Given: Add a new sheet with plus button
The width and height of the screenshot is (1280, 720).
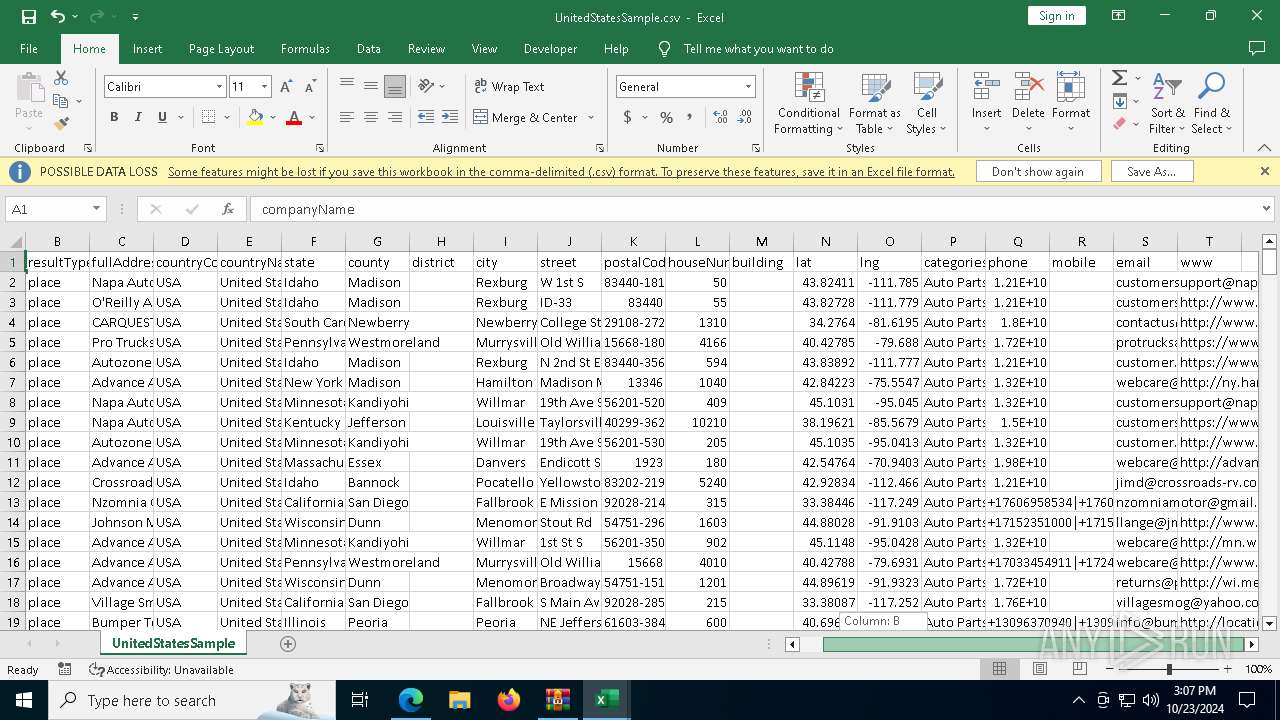Looking at the screenshot, I should [x=288, y=644].
